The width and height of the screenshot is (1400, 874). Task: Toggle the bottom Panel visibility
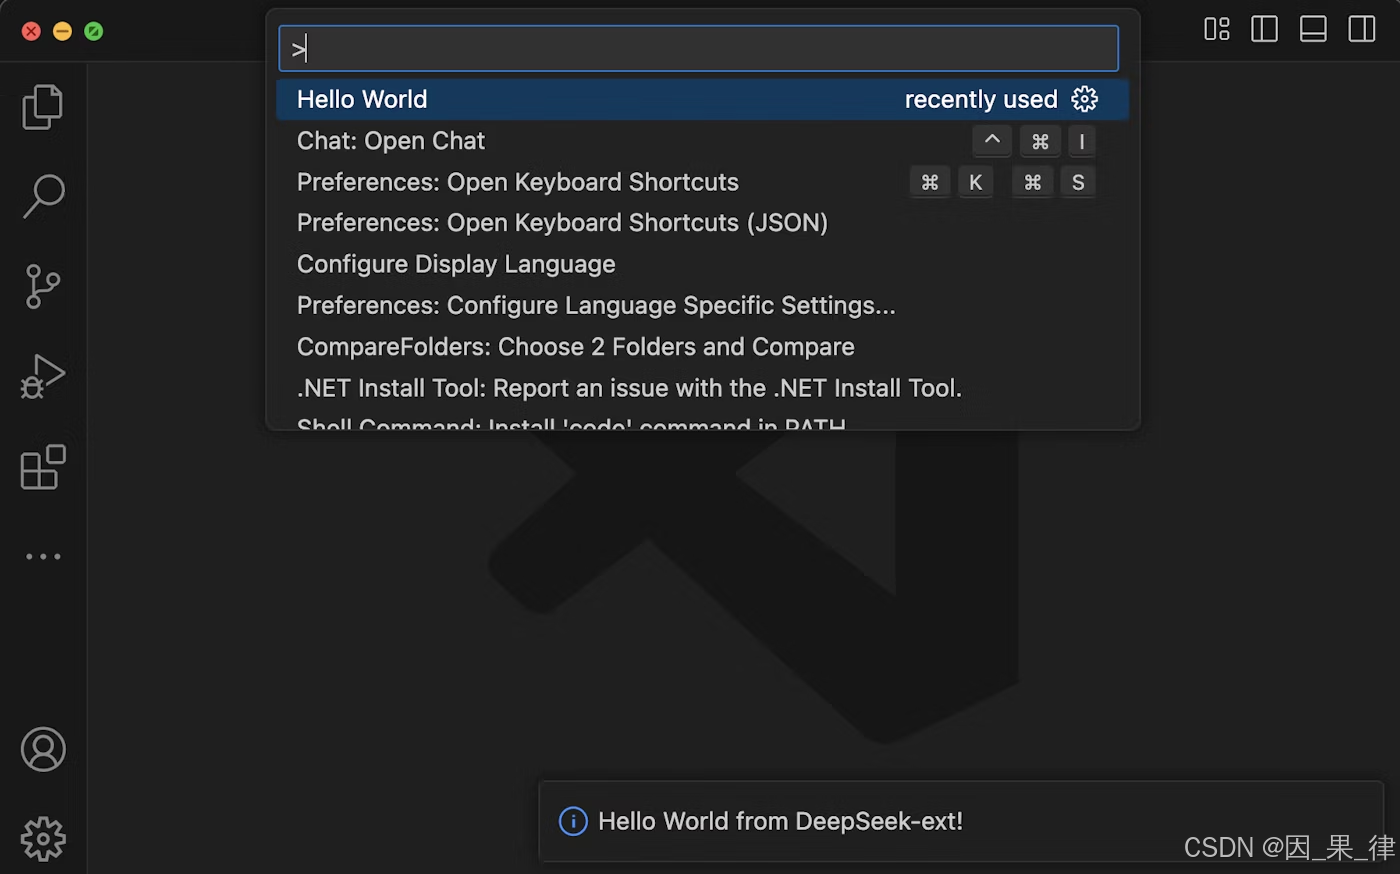click(1313, 29)
